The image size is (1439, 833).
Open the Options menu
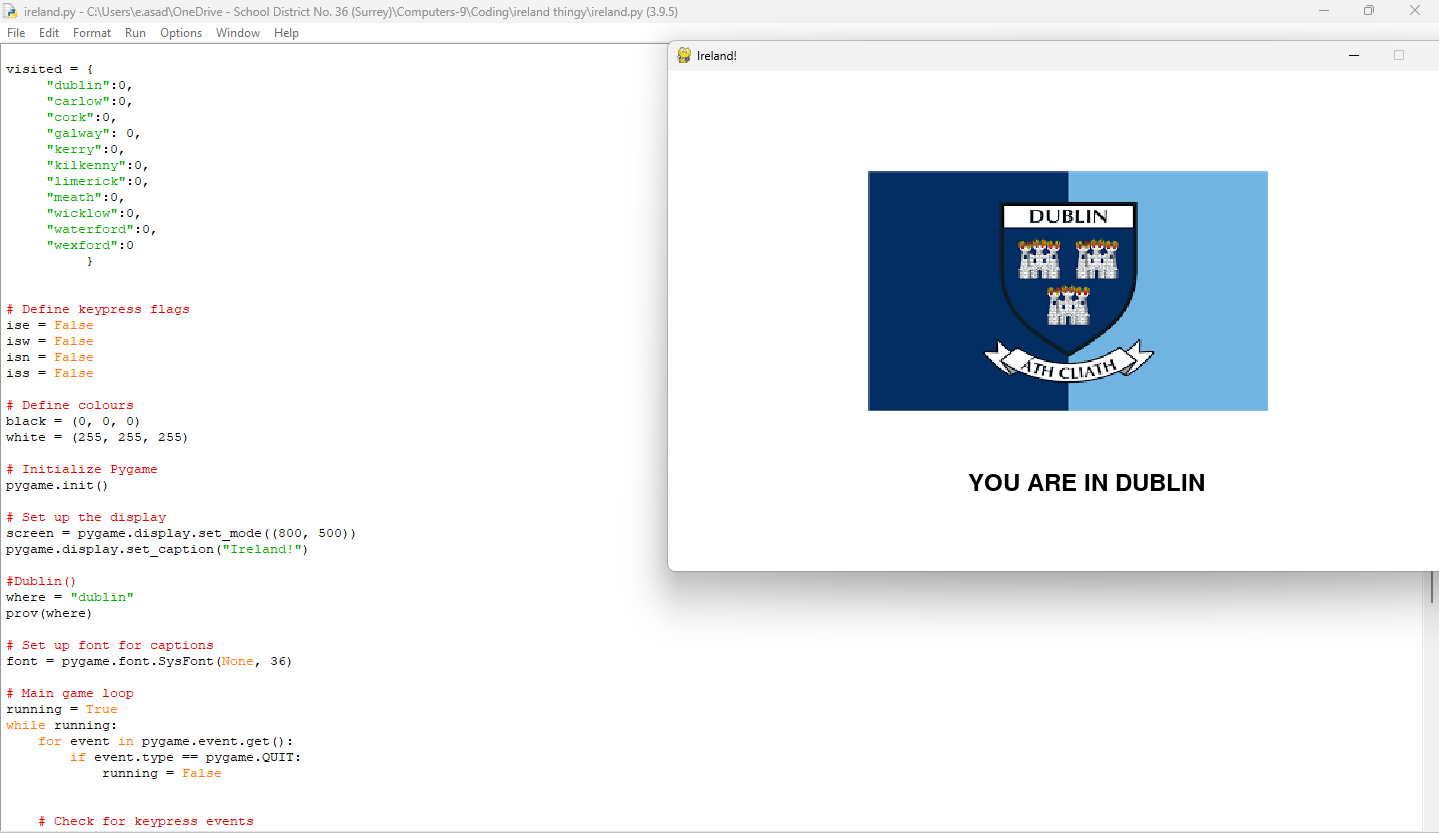181,33
